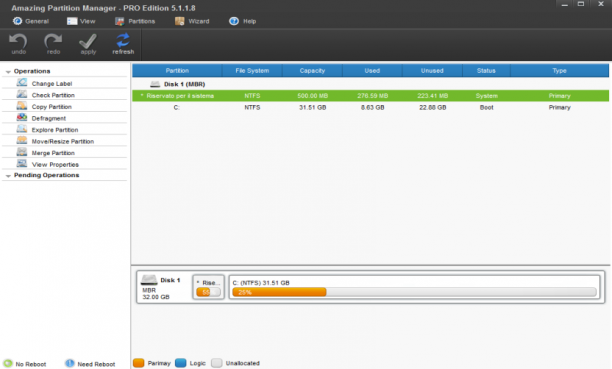612x369 pixels.
Task: Open the View menu
Action: click(x=81, y=21)
